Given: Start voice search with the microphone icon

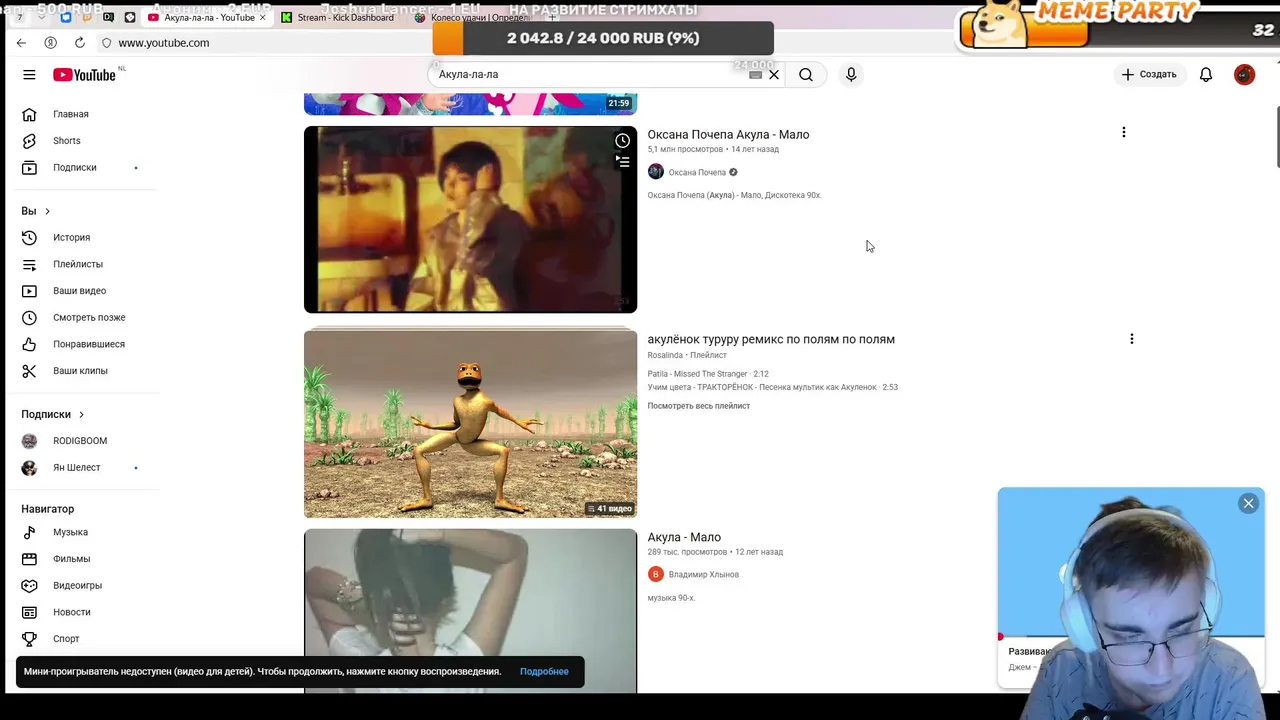Looking at the screenshot, I should tap(851, 75).
